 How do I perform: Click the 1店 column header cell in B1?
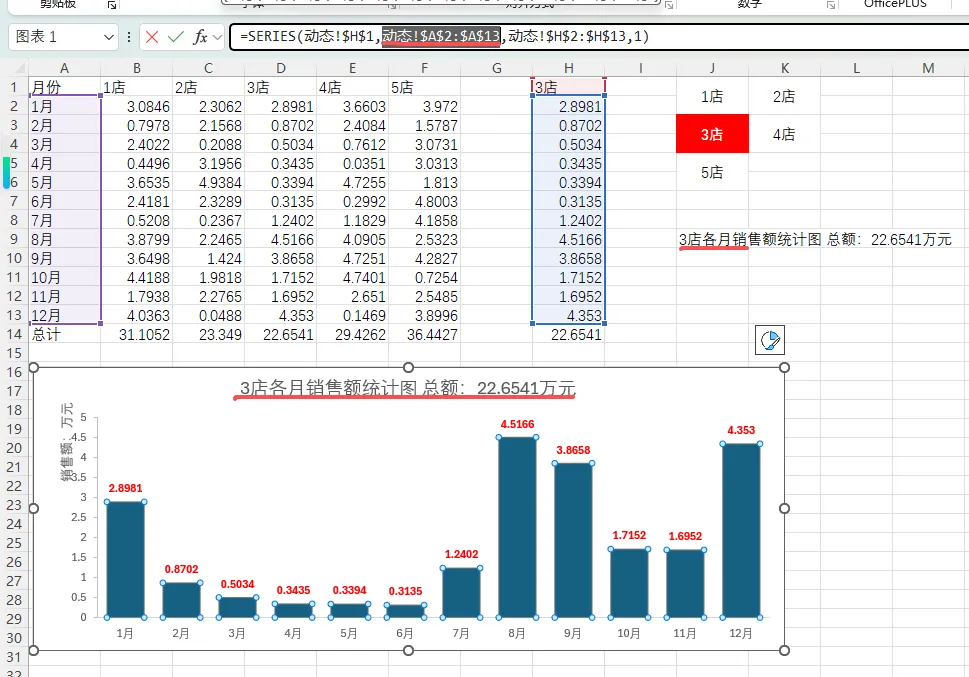[137, 87]
